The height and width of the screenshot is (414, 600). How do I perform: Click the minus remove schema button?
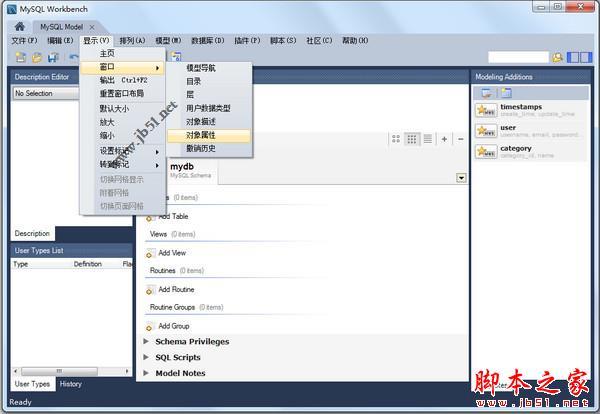[461, 139]
